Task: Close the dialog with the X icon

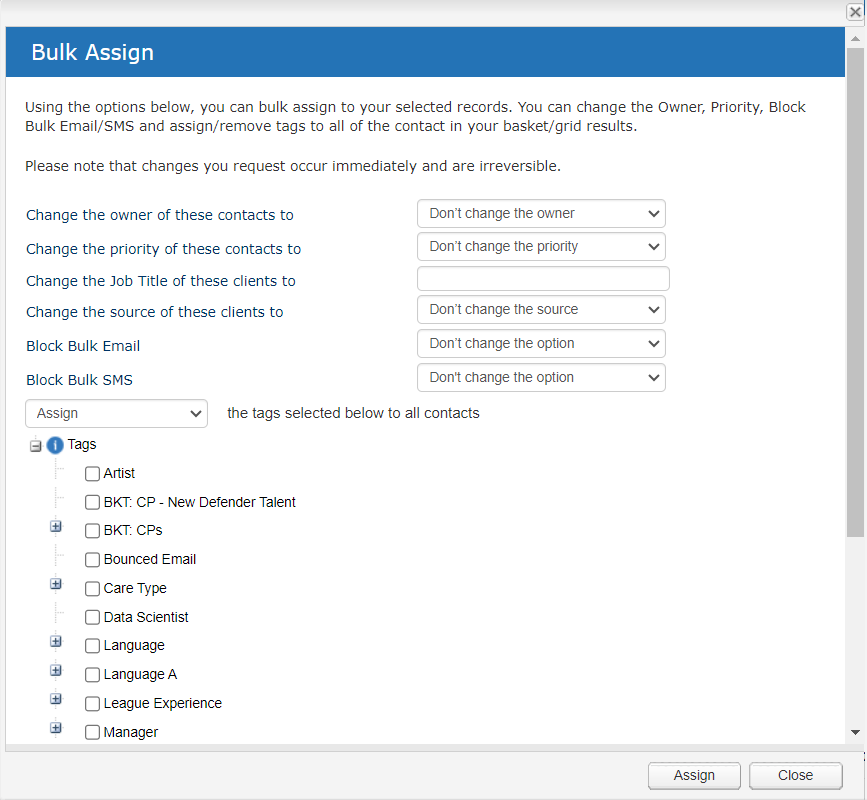Action: (x=855, y=12)
